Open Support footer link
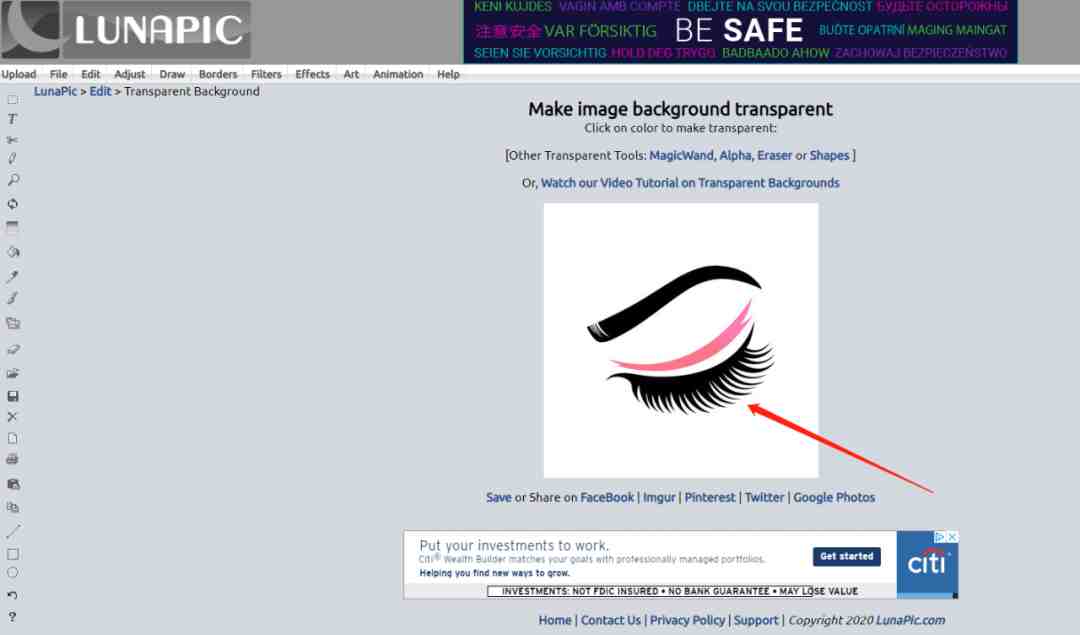Image resolution: width=1080 pixels, height=635 pixels. pos(756,621)
